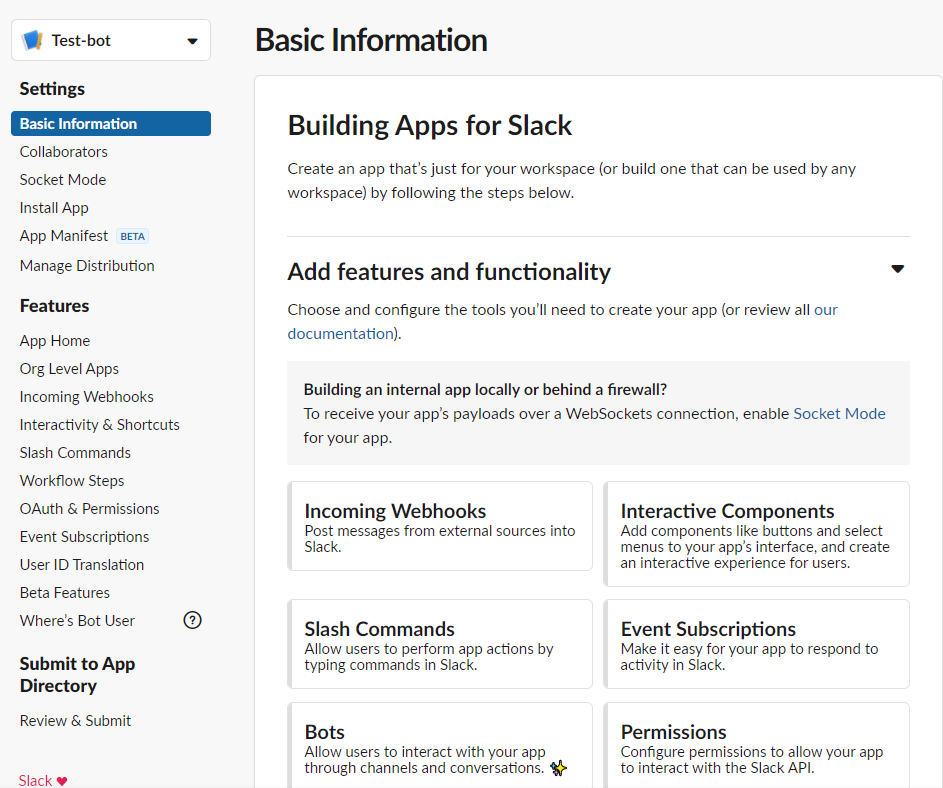The width and height of the screenshot is (943, 788).
Task: Click 'Building an internal app locally' notice heading
Action: coord(485,390)
